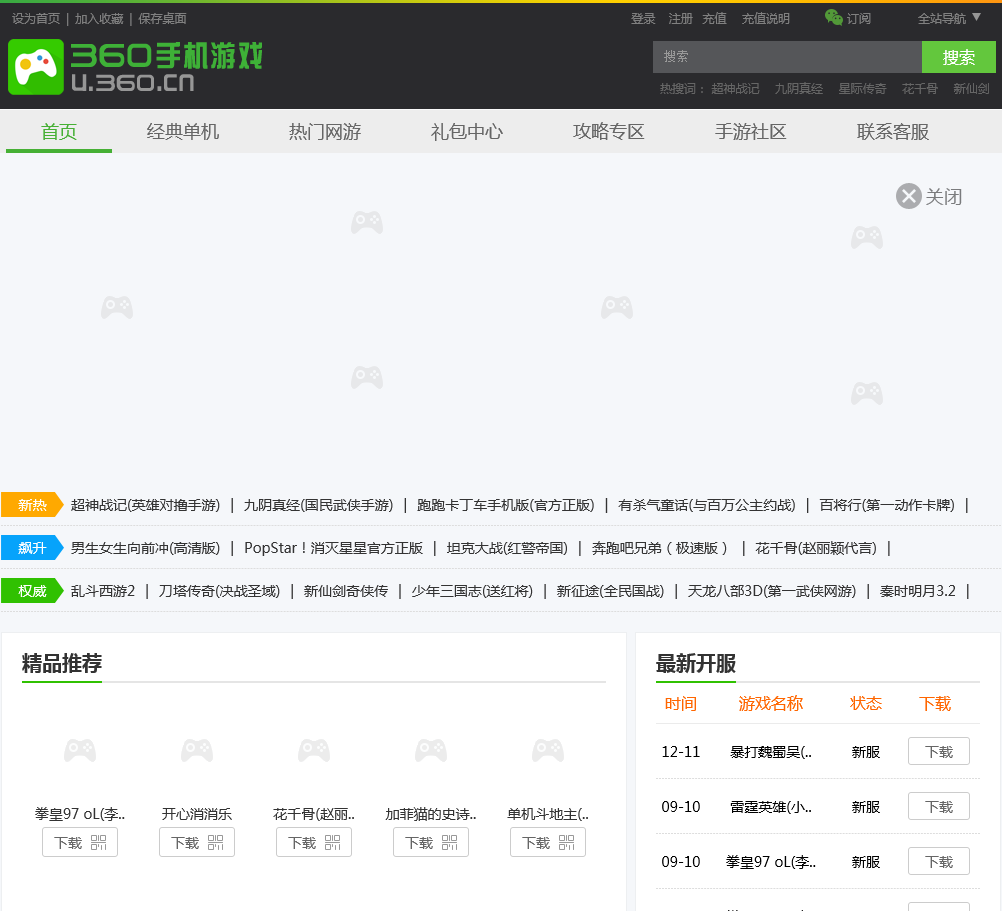Image resolution: width=1002 pixels, height=911 pixels.
Task: Click the WeChat 订阅 icon
Action: (833, 17)
